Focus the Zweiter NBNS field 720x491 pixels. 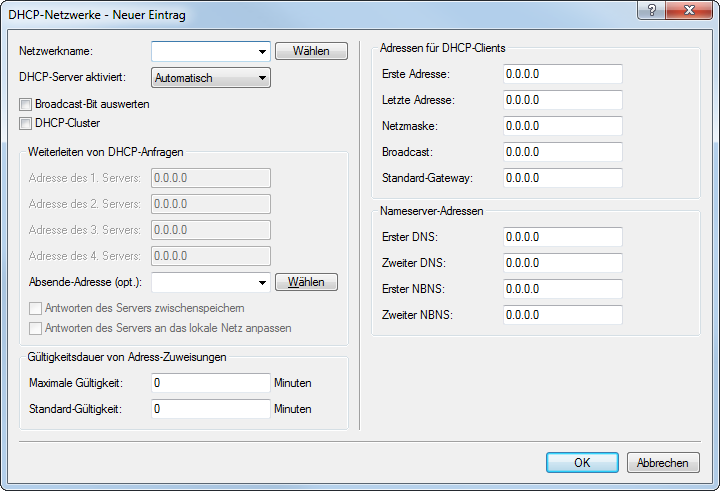[562, 315]
